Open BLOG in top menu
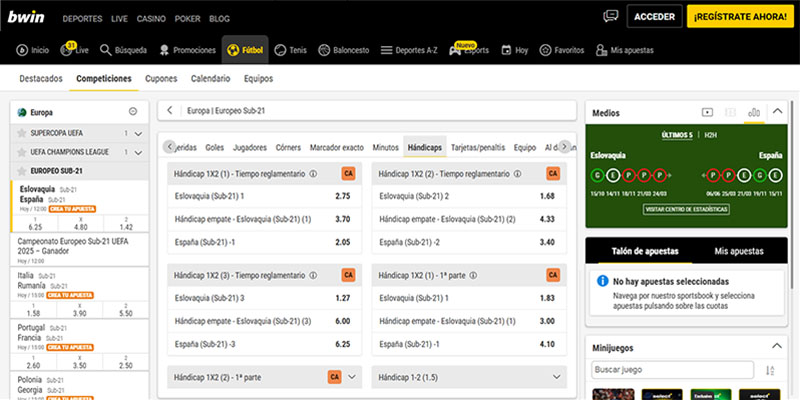This screenshot has height=400, width=800. [219, 19]
